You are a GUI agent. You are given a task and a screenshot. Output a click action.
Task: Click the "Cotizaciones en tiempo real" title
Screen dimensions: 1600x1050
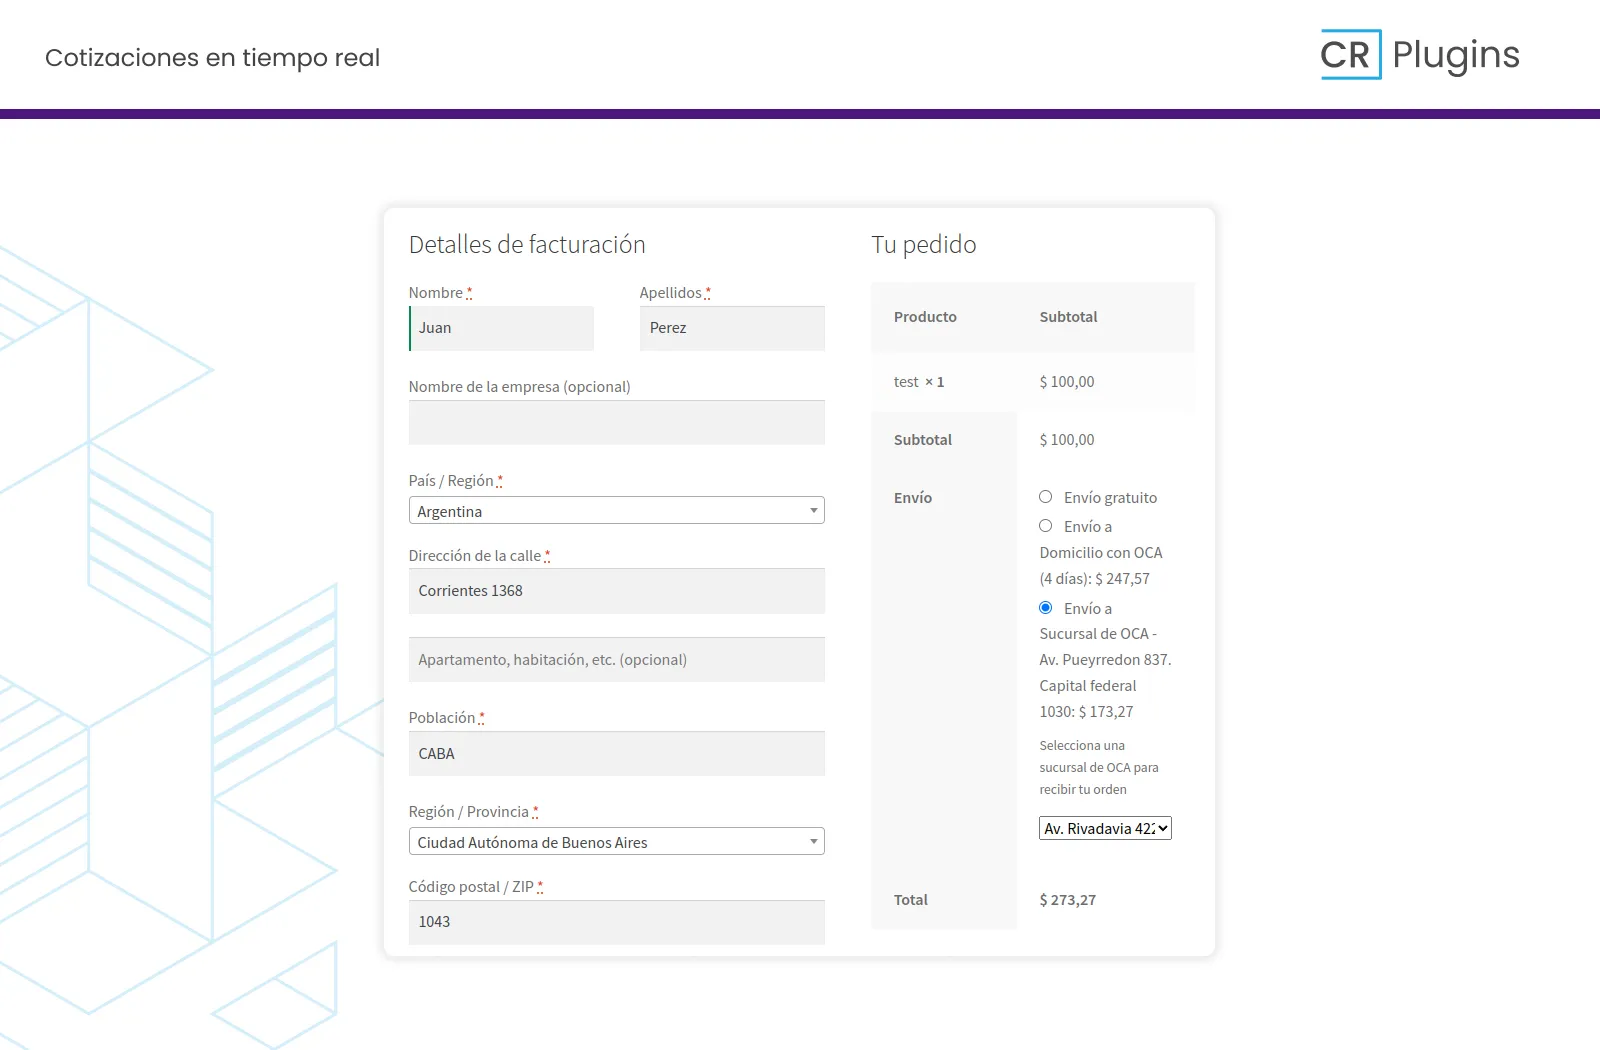(x=212, y=58)
